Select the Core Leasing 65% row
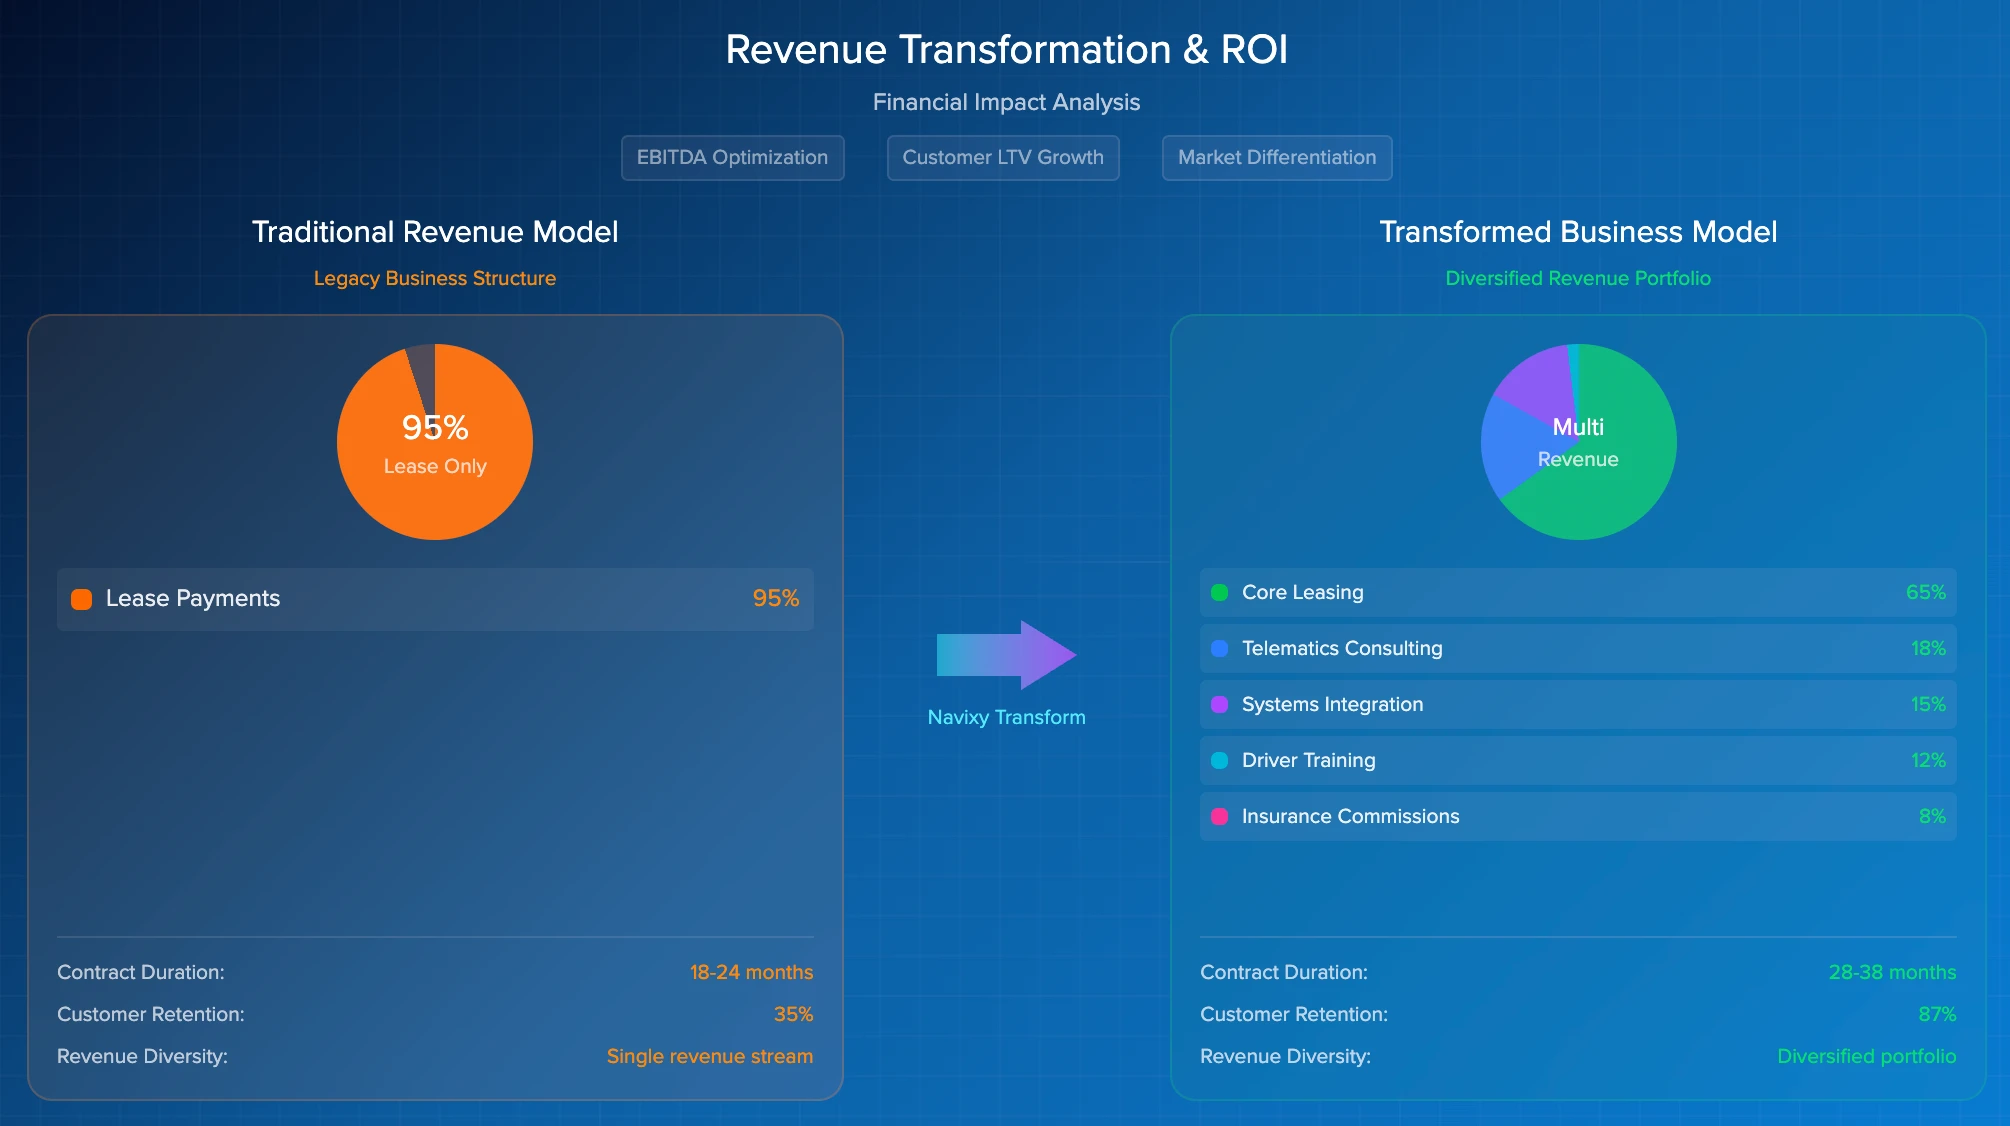Viewport: 2010px width, 1126px height. pyautogui.click(x=1577, y=593)
